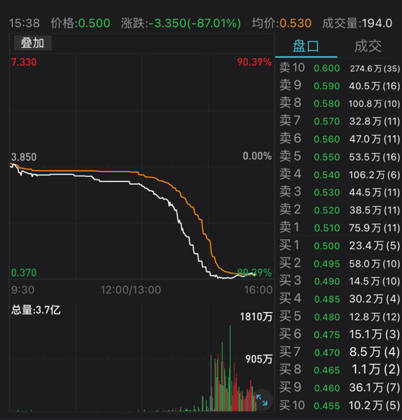Select the 盘口 tab
Viewport: 402px width, 420px height.
pos(306,46)
